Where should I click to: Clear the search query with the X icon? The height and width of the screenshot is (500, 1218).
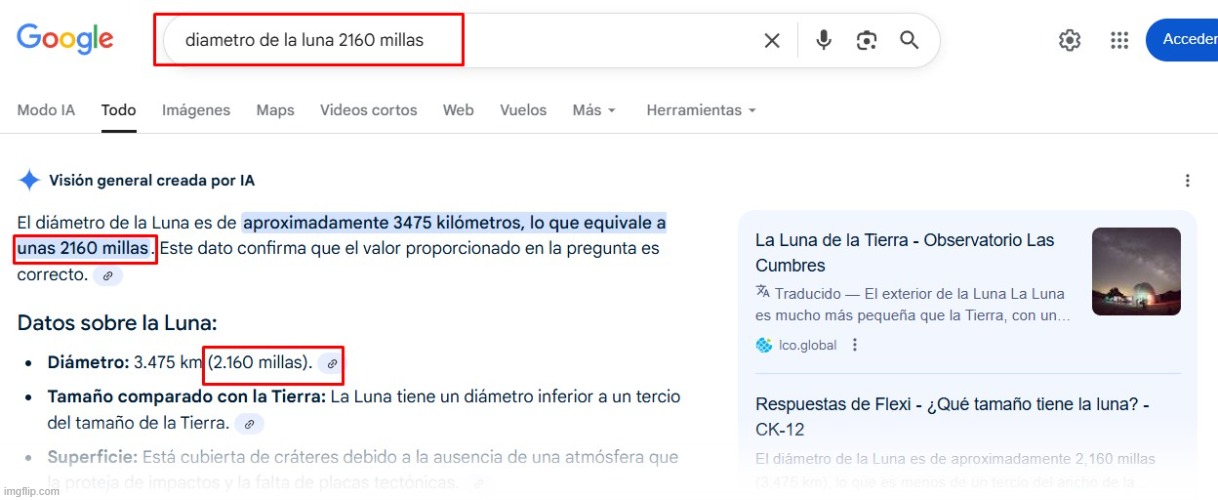coord(772,40)
